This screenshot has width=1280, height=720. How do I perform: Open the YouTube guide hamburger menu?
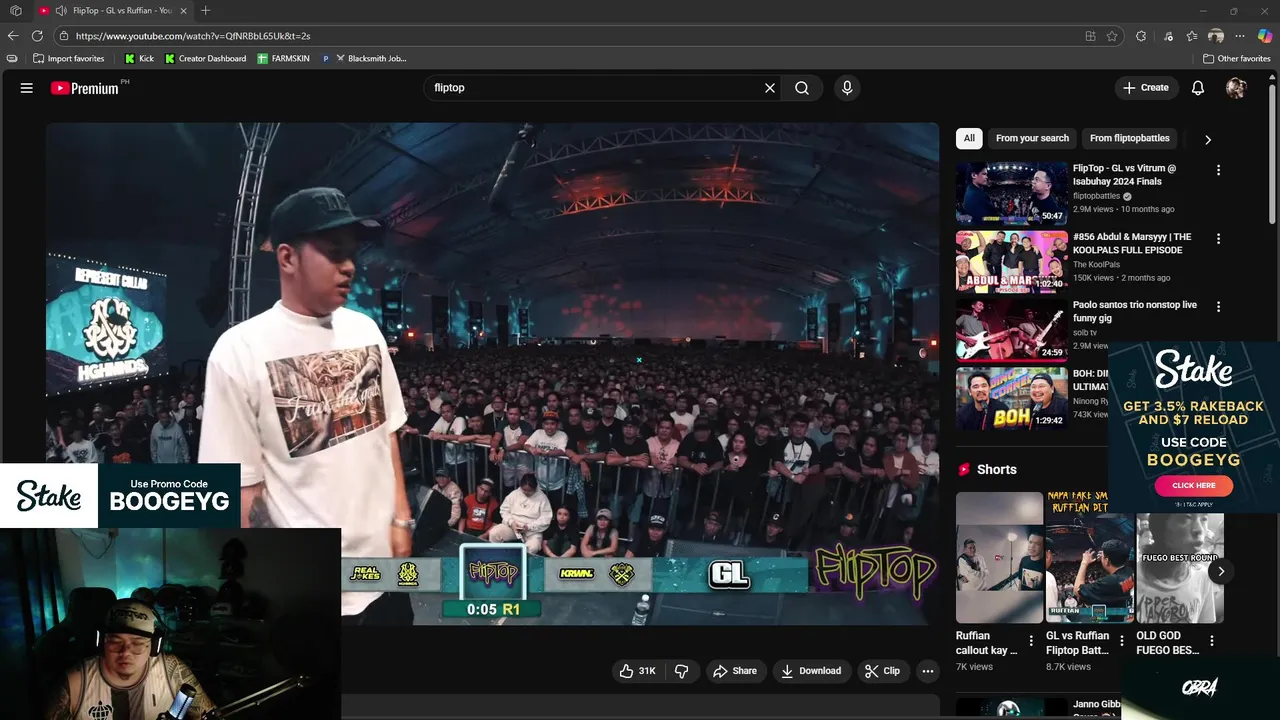[x=27, y=88]
